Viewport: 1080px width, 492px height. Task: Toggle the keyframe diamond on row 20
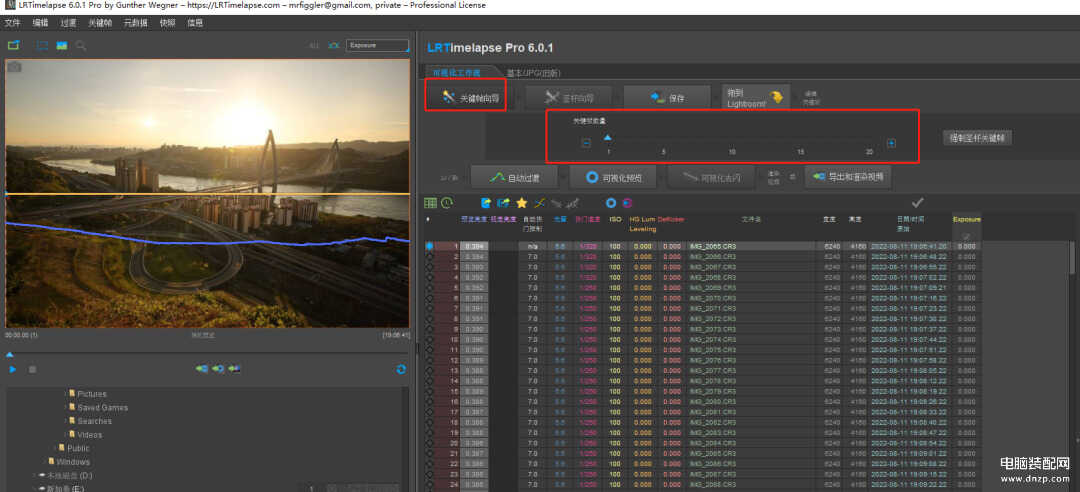pyautogui.click(x=430, y=443)
